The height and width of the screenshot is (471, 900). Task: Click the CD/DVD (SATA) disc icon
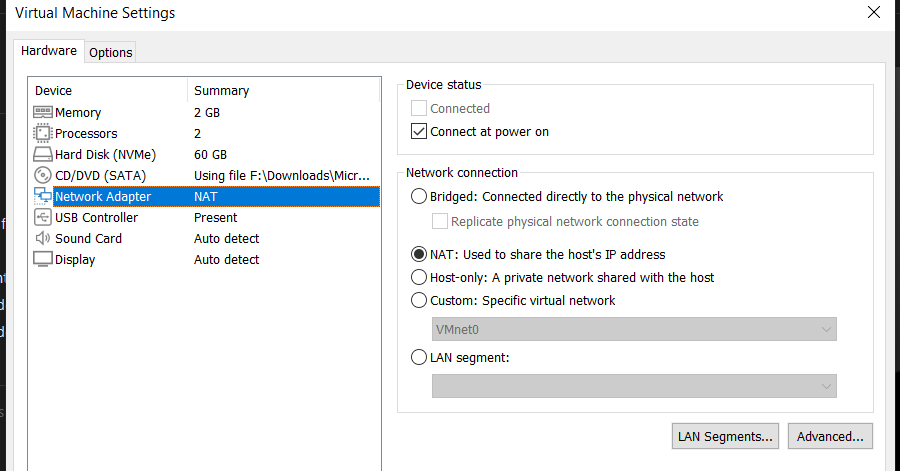(43, 176)
